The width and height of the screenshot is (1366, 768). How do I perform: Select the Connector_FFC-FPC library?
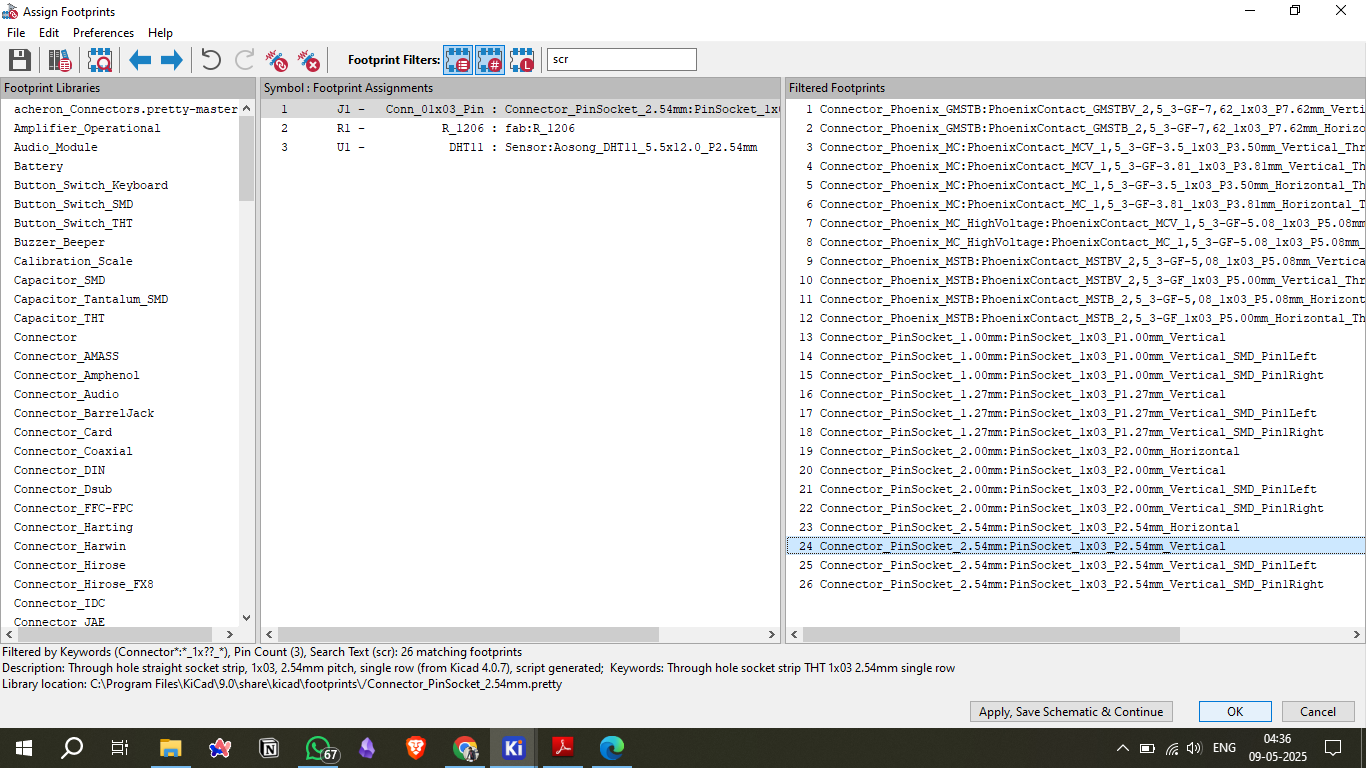coord(73,508)
